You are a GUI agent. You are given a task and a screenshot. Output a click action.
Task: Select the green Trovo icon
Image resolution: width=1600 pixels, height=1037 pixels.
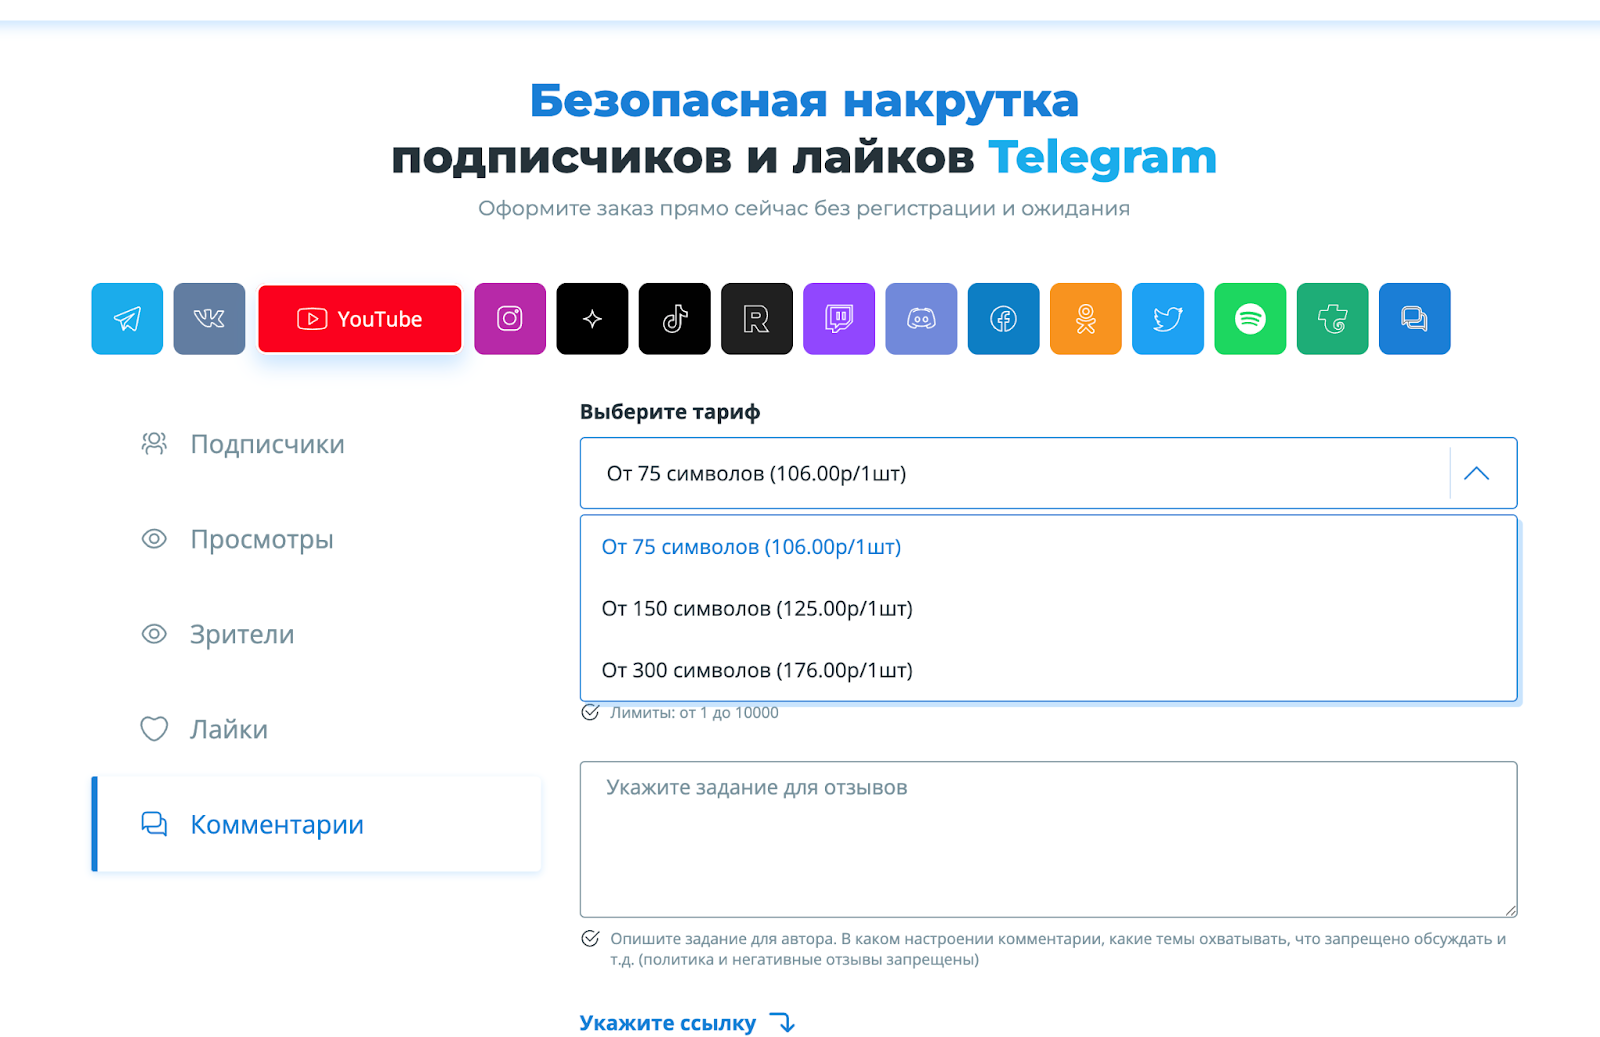click(1332, 319)
